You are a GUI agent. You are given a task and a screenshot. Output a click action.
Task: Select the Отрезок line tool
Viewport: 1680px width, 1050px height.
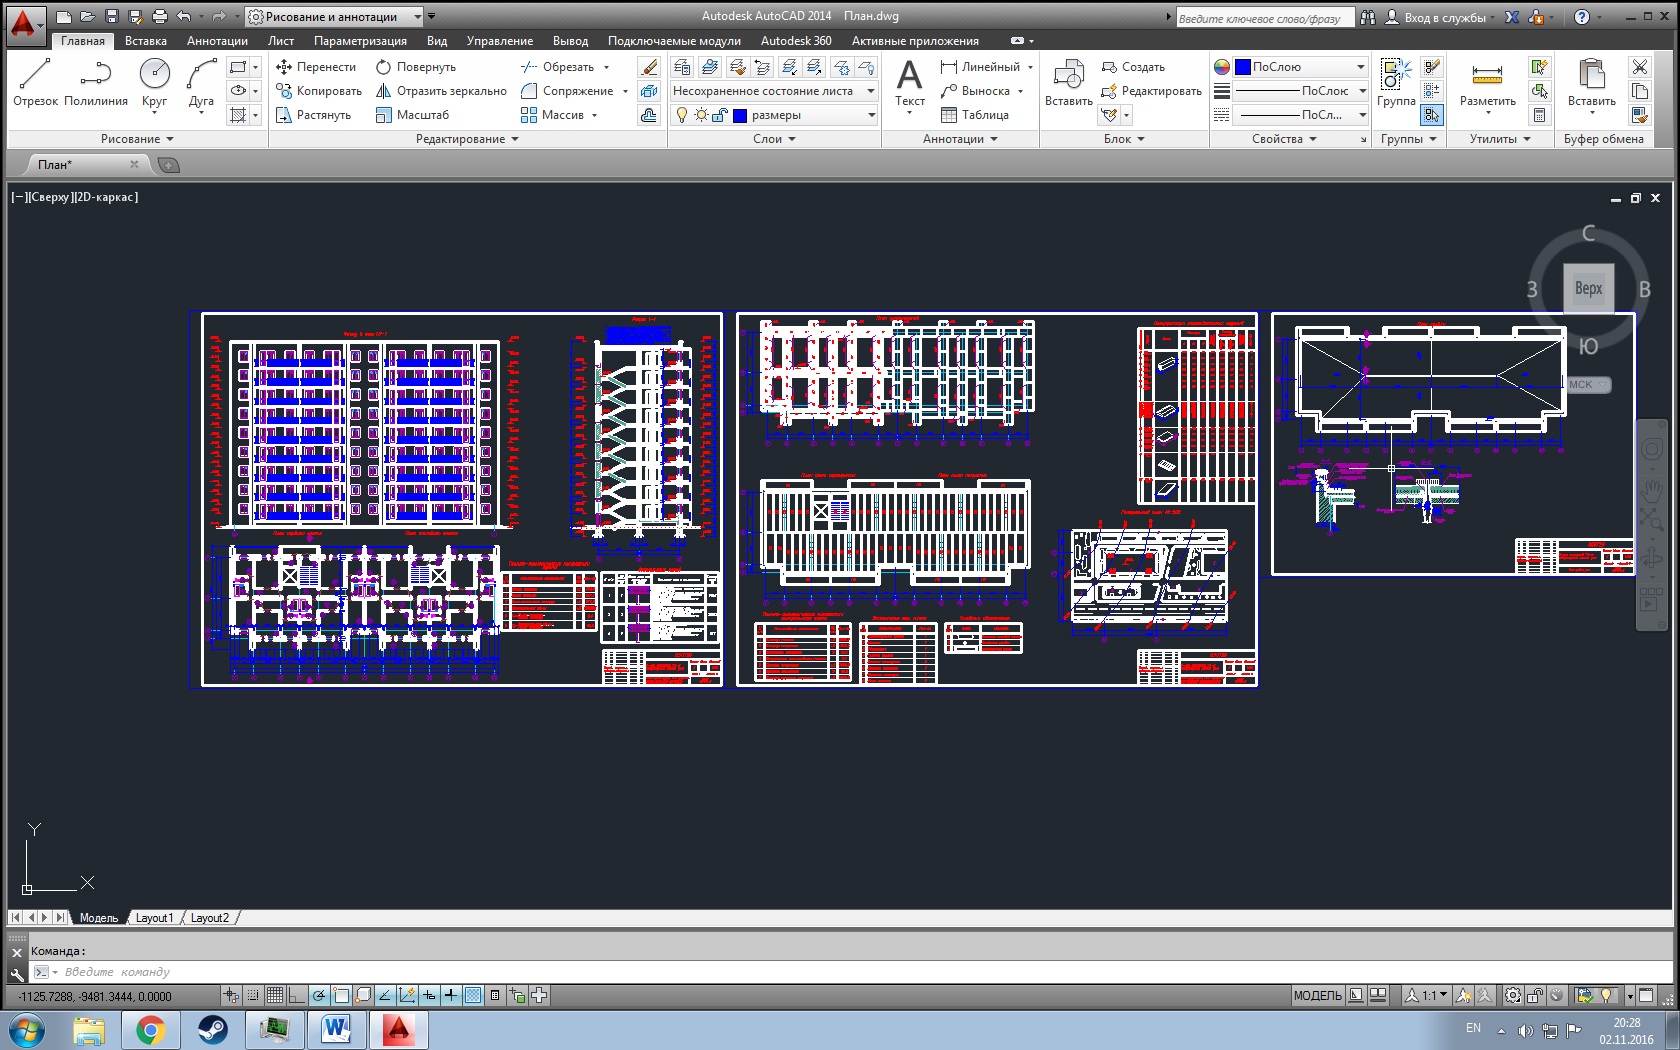click(x=35, y=82)
